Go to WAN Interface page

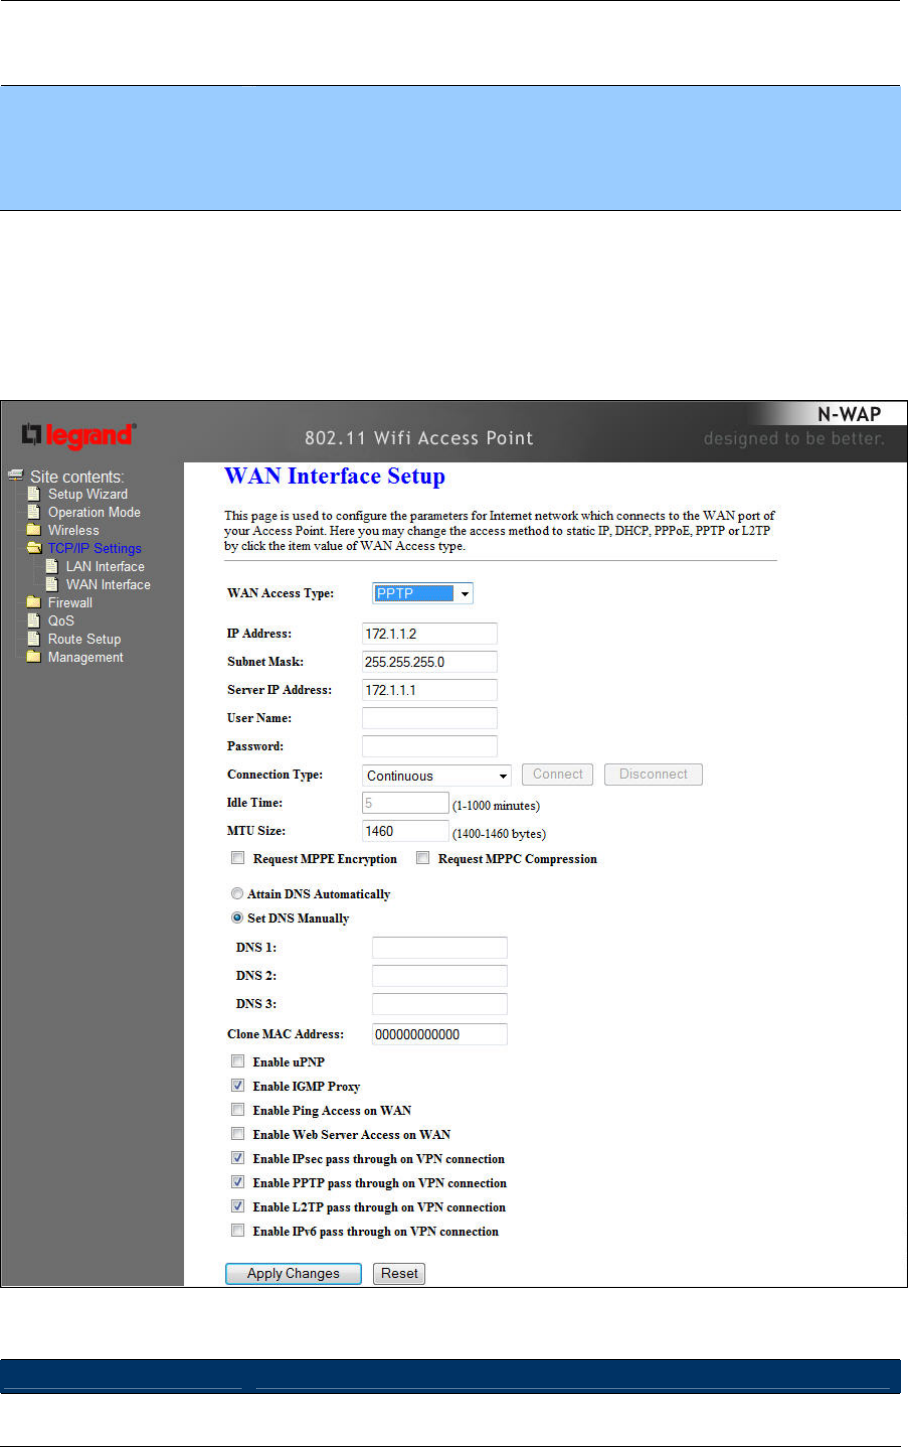point(108,584)
